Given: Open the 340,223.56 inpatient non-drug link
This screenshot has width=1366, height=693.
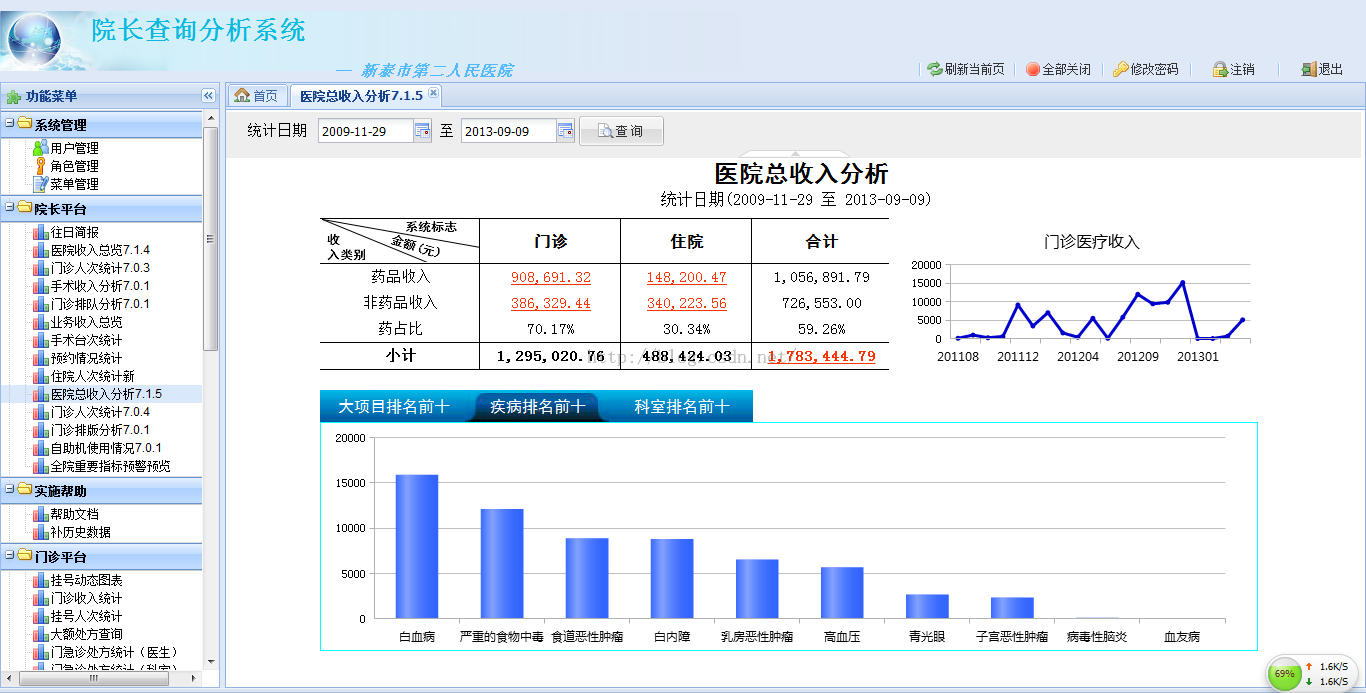Looking at the screenshot, I should pos(686,303).
